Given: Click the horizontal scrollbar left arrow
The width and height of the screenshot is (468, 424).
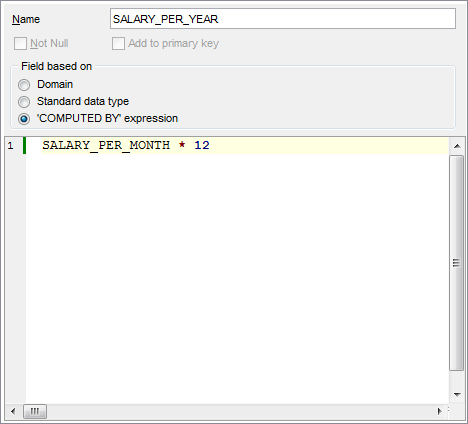Looking at the screenshot, I should click(13, 411).
